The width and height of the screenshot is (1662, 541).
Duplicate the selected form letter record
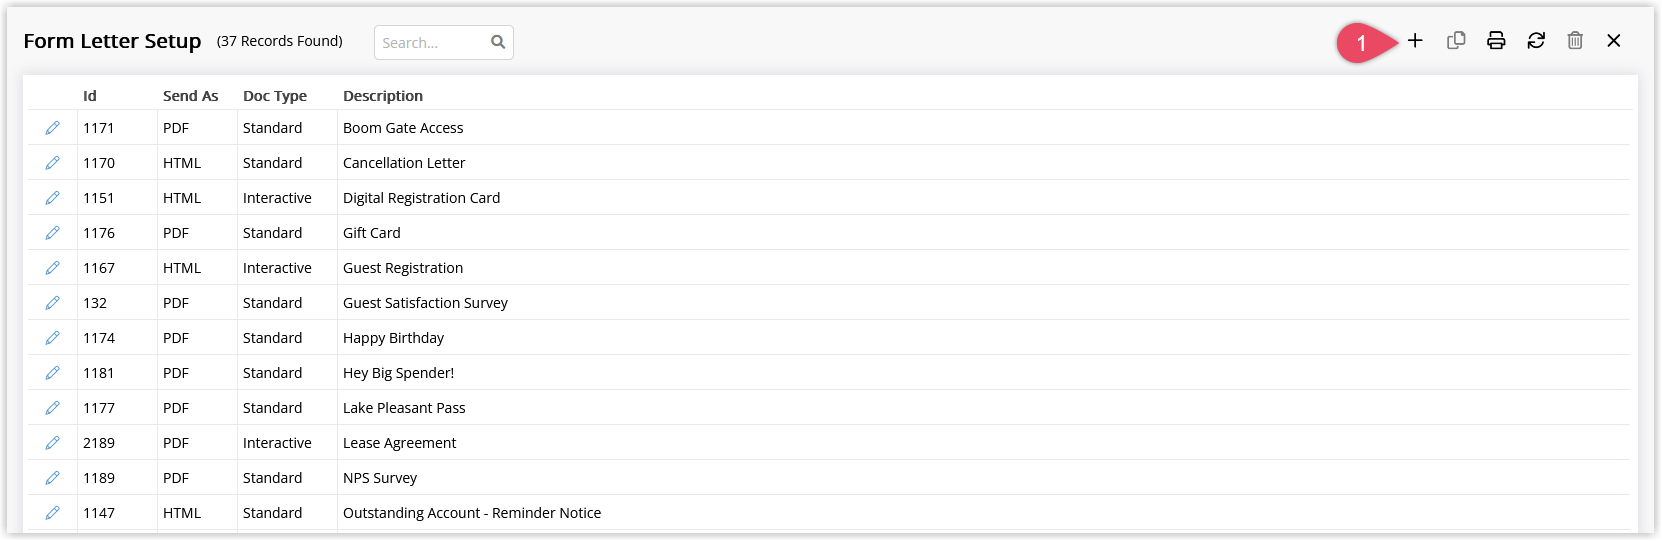coord(1456,41)
